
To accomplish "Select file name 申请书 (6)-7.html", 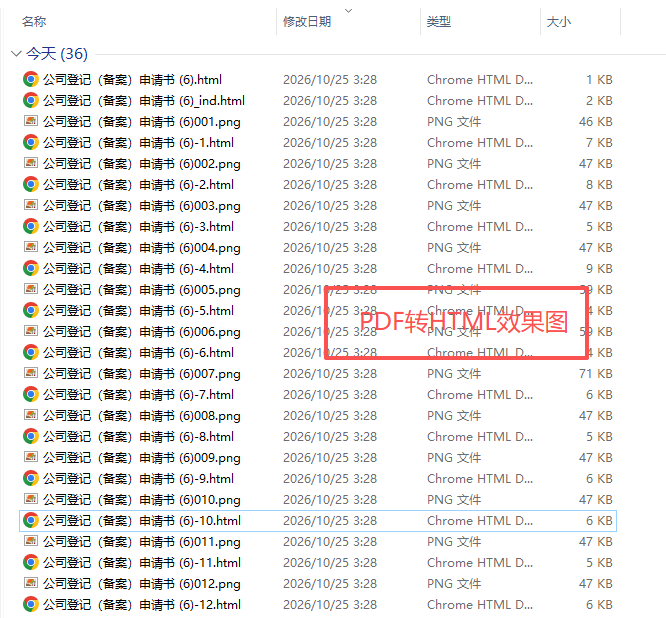I will (x=138, y=395).
